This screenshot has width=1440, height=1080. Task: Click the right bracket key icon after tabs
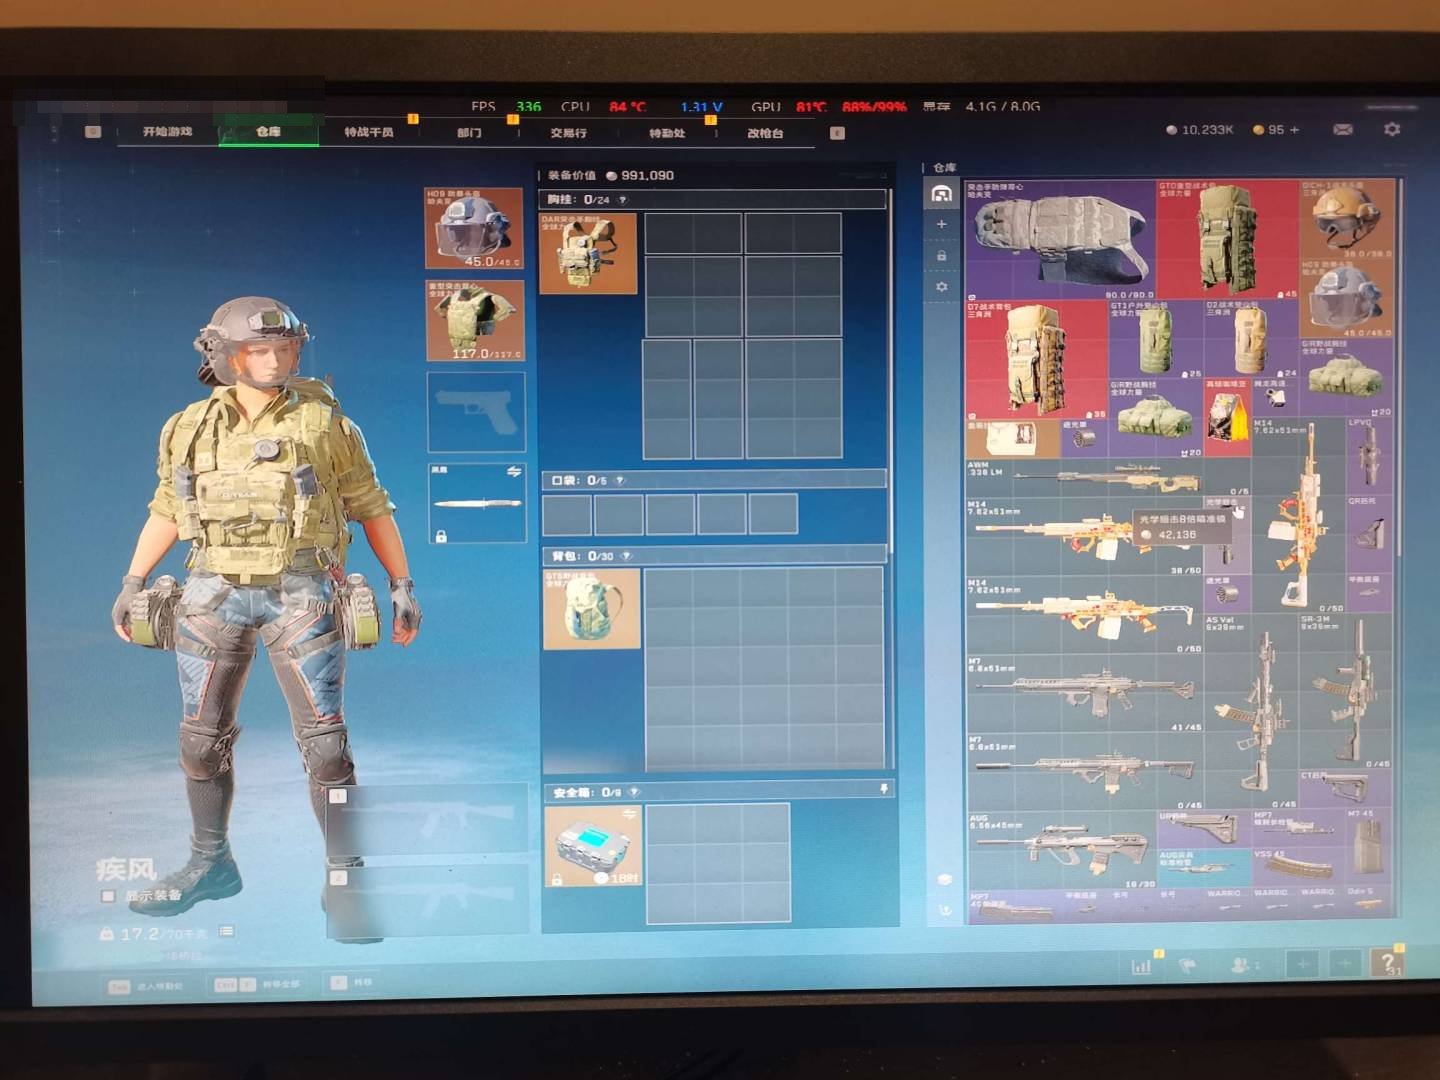pos(838,133)
